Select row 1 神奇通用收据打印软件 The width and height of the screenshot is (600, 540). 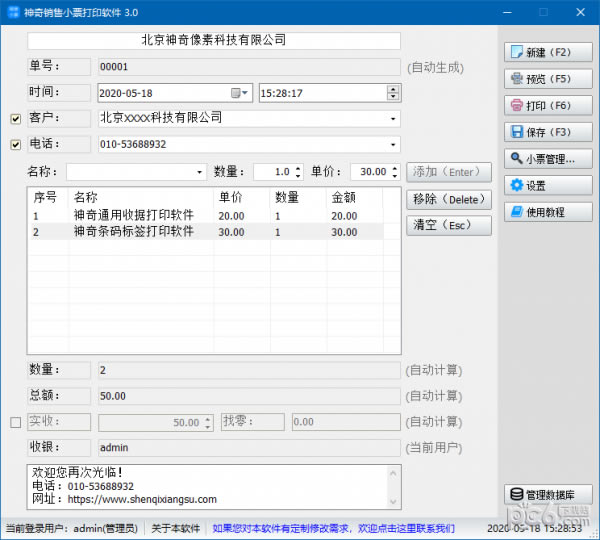pos(207,216)
